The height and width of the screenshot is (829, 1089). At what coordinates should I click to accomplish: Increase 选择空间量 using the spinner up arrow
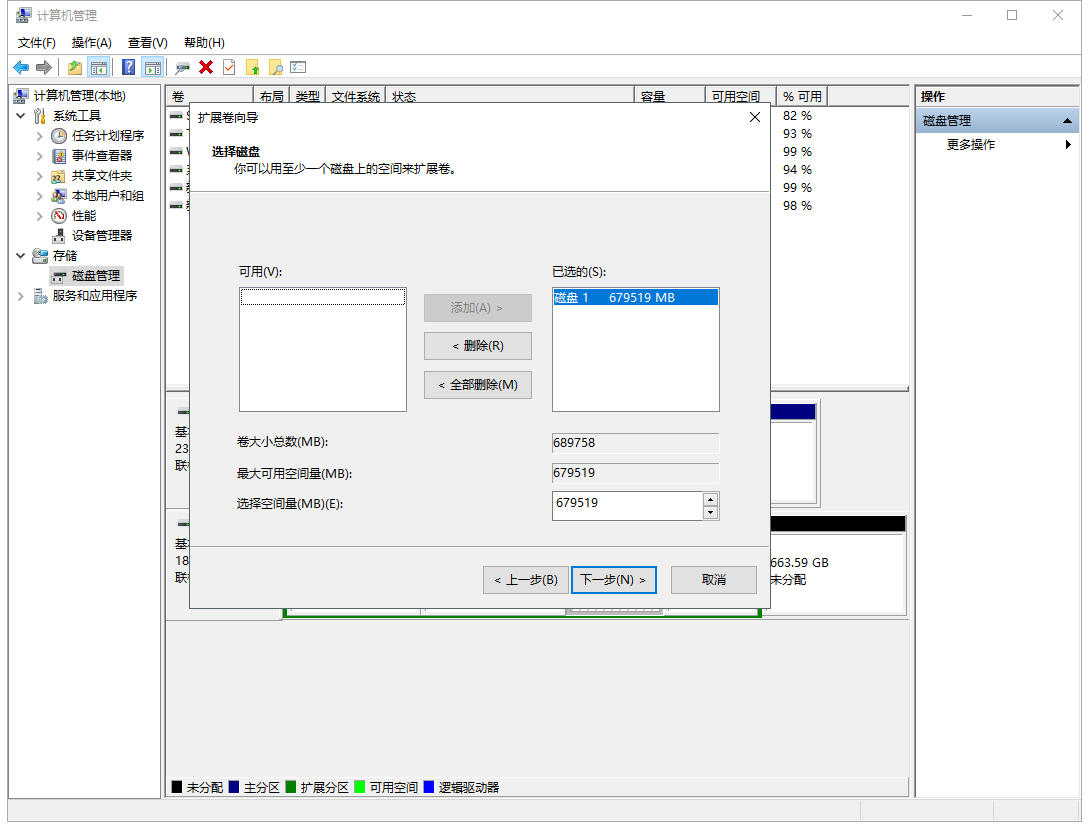(710, 500)
